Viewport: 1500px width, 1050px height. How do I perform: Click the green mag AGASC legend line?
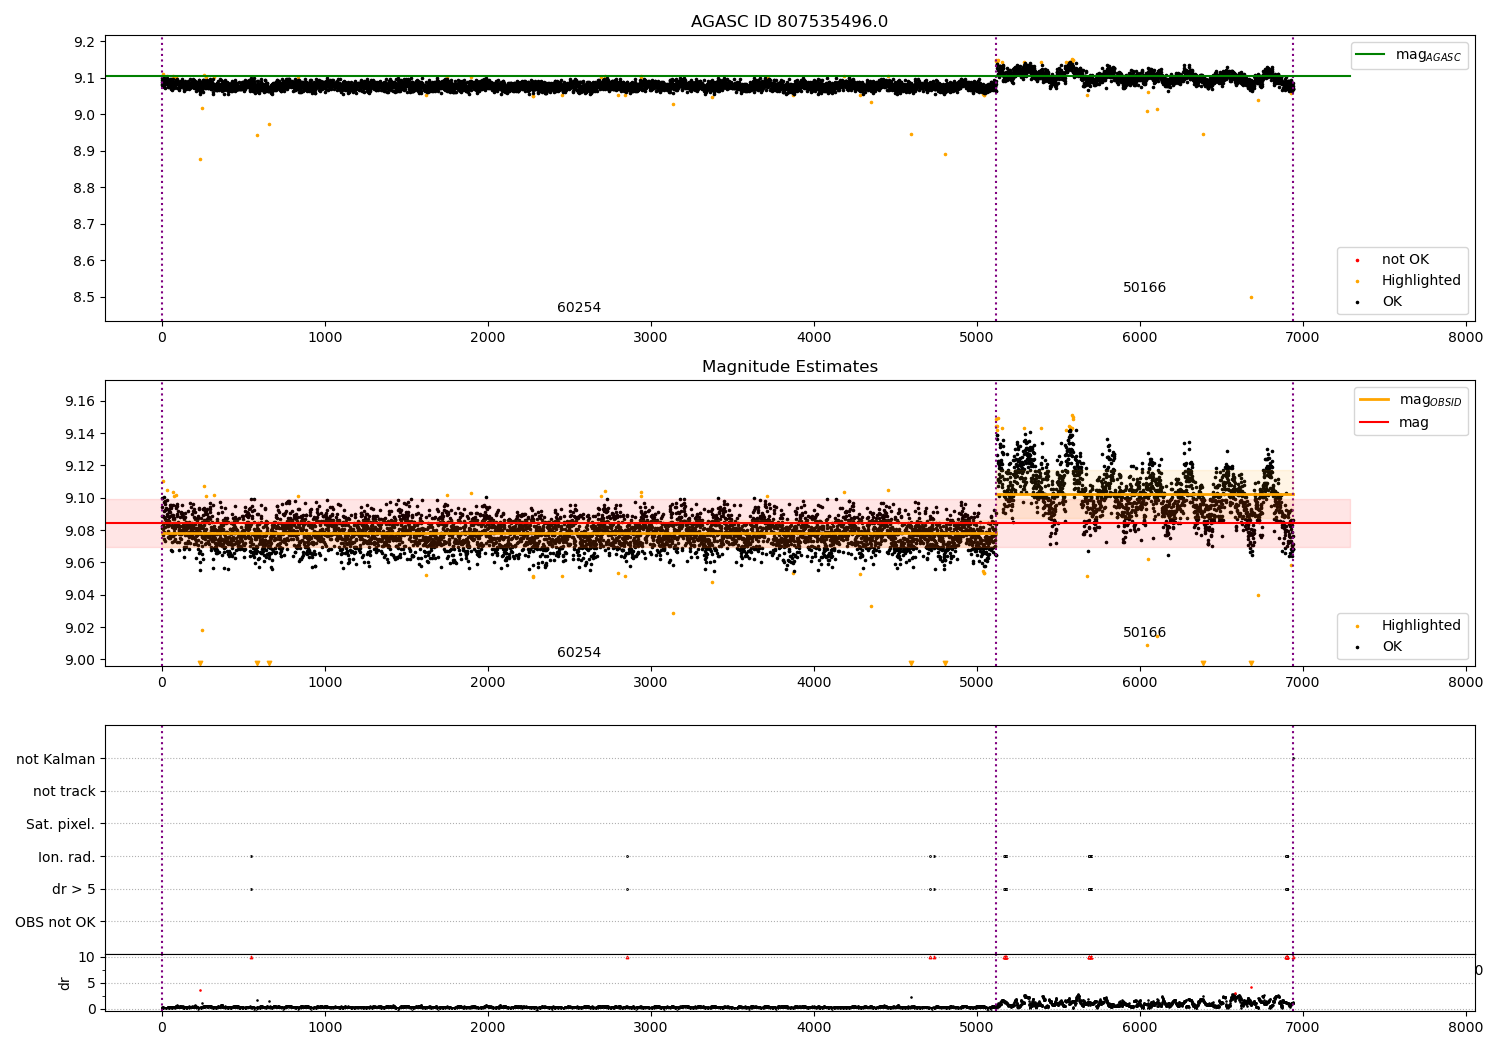(1372, 55)
